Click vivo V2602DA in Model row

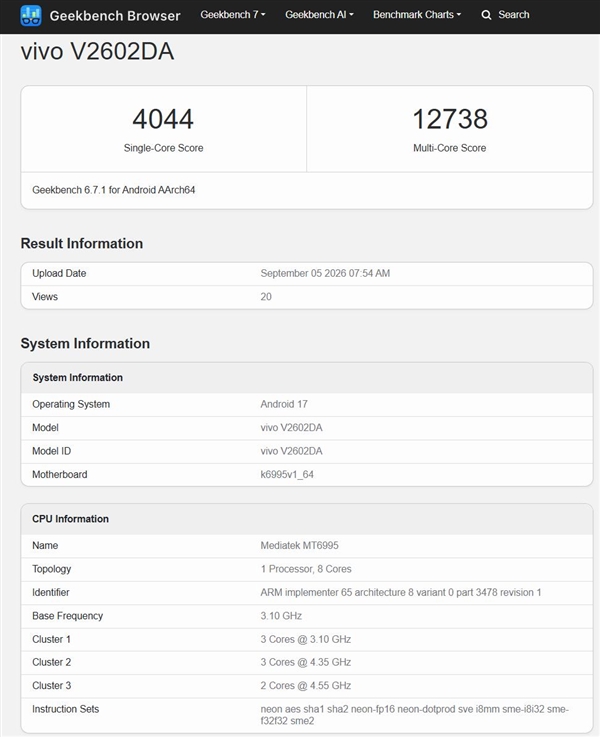point(291,428)
